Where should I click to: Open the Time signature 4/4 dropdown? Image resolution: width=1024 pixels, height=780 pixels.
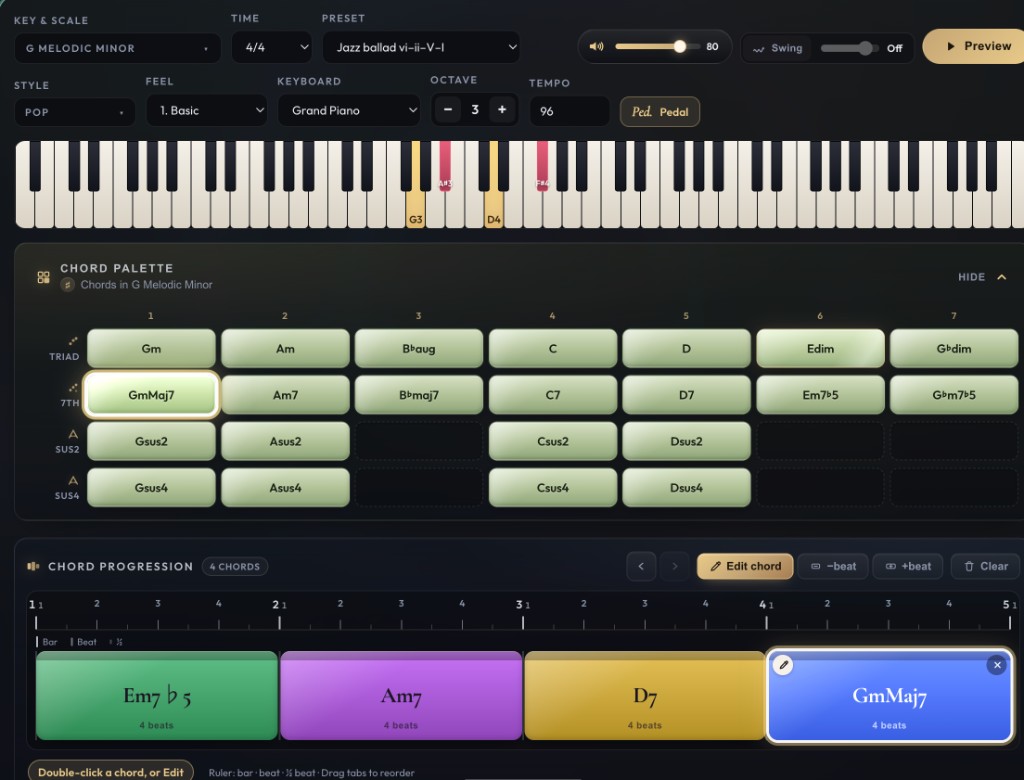[272, 47]
